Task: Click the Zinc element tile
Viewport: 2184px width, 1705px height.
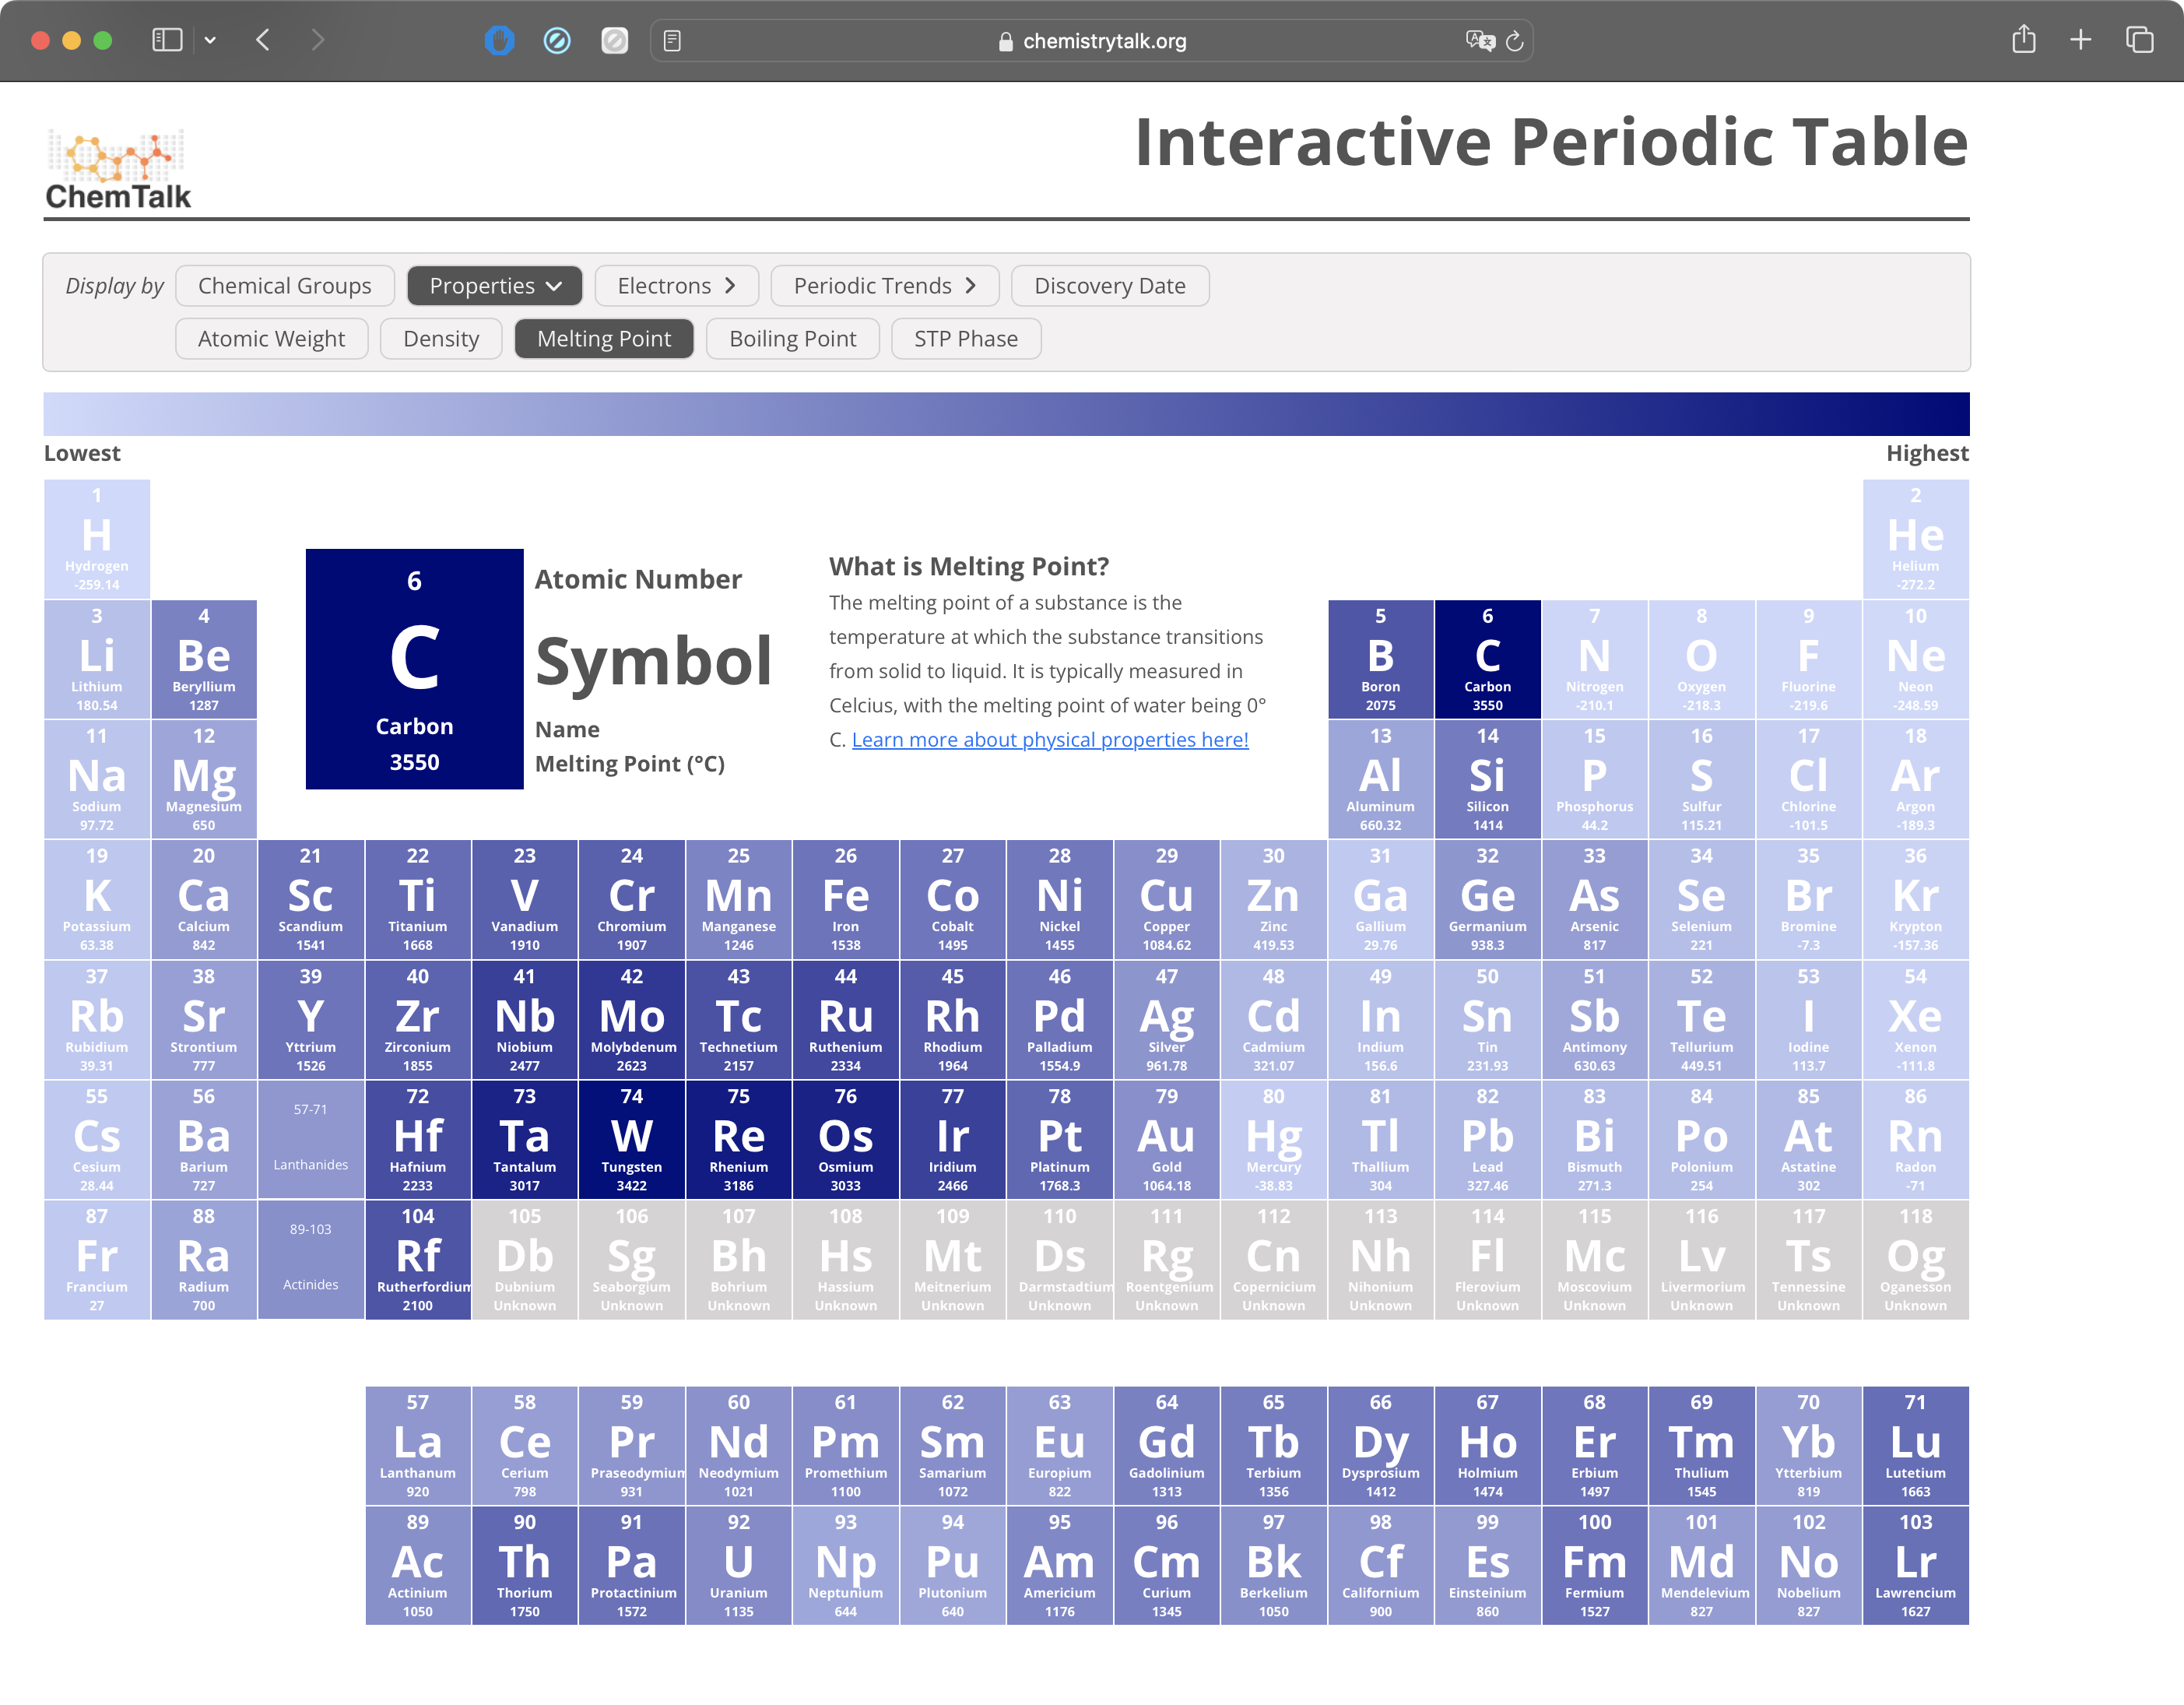Action: (x=1273, y=899)
